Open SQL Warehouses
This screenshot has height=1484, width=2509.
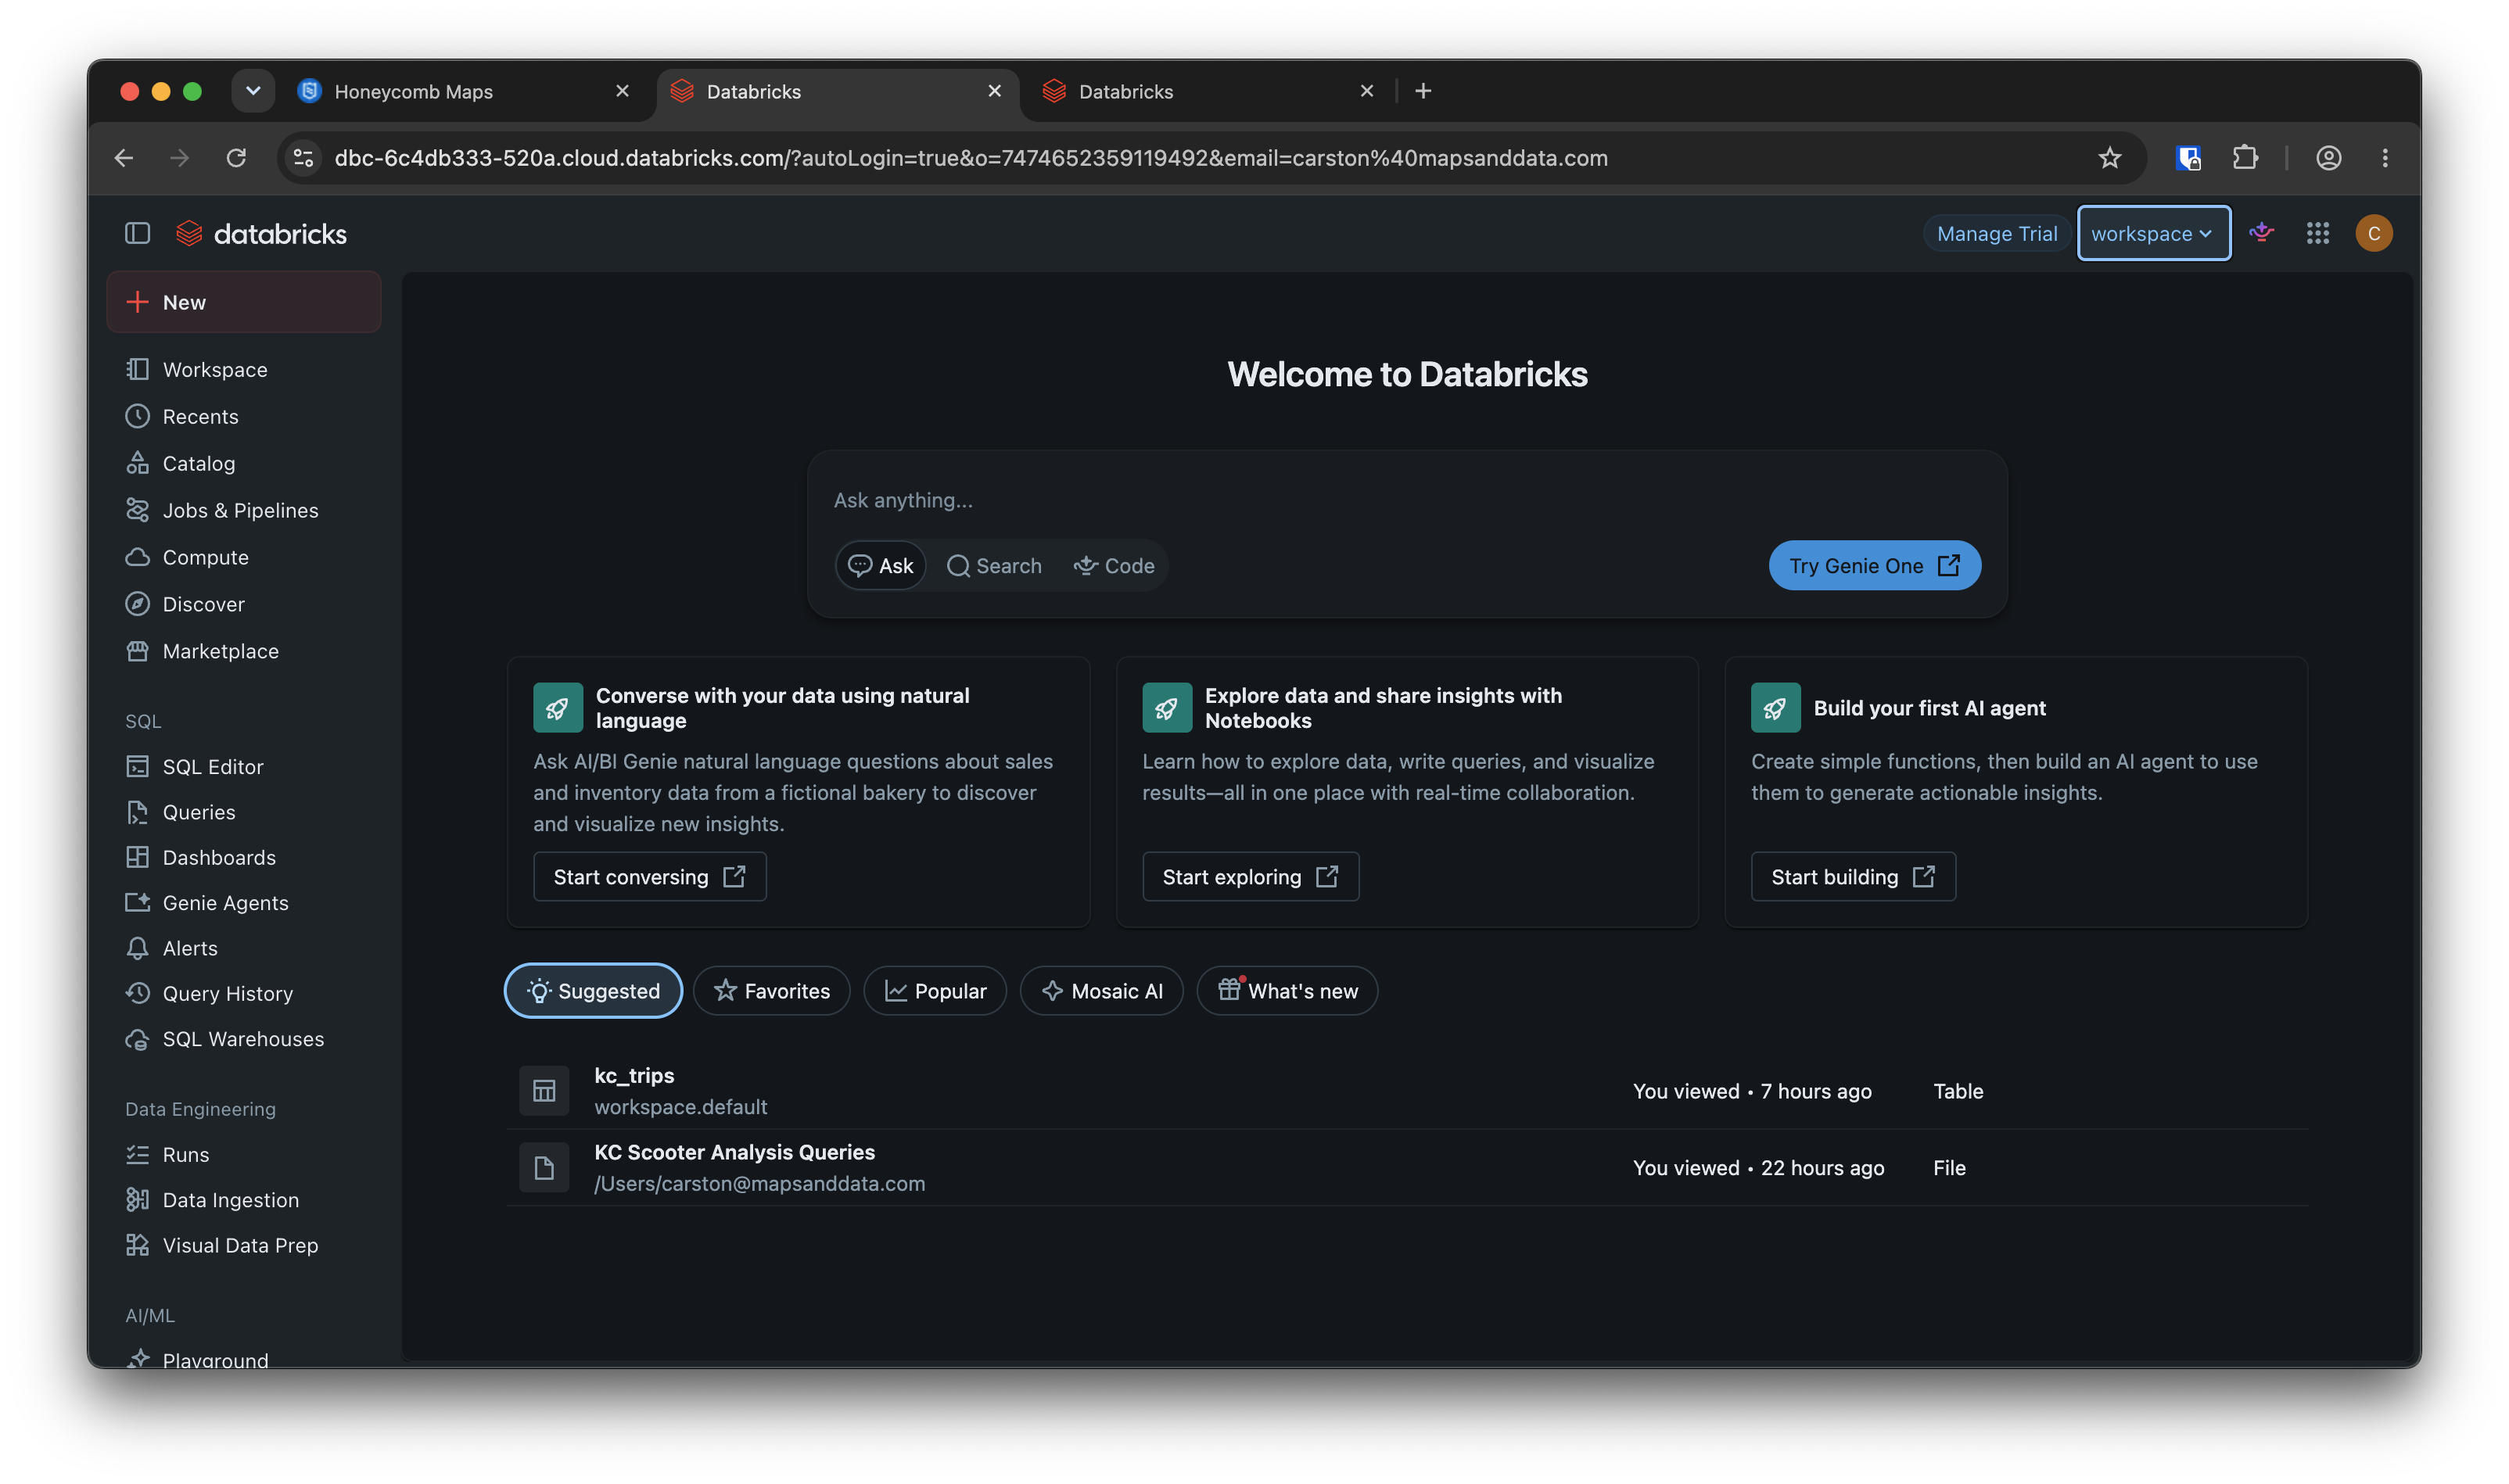(243, 1039)
